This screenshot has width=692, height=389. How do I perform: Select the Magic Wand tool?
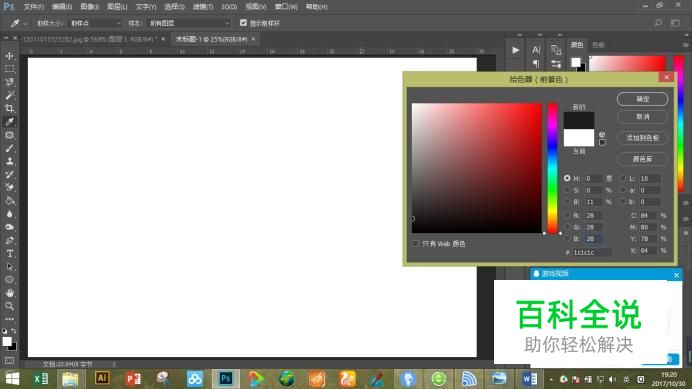click(9, 95)
